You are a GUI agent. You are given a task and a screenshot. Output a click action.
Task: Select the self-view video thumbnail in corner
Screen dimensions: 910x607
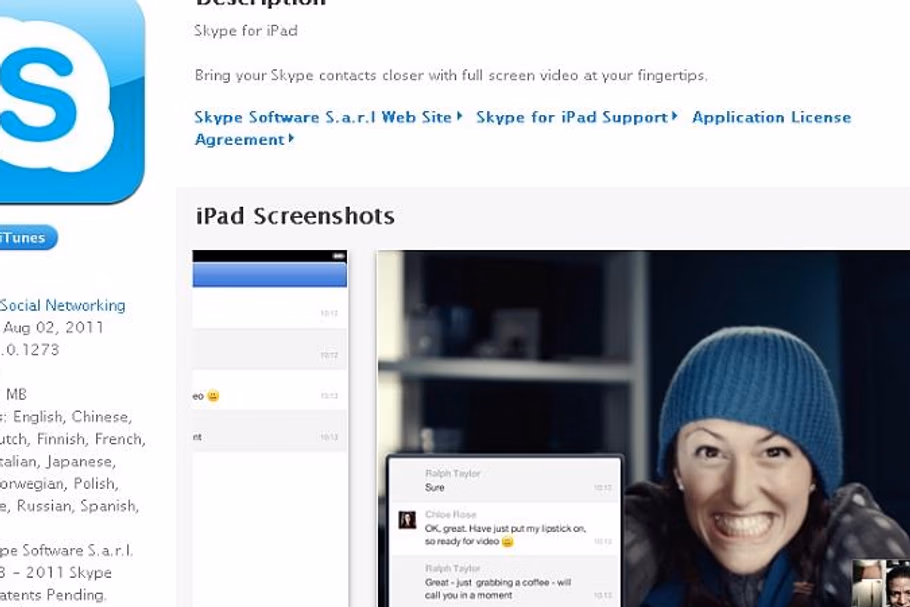click(880, 583)
